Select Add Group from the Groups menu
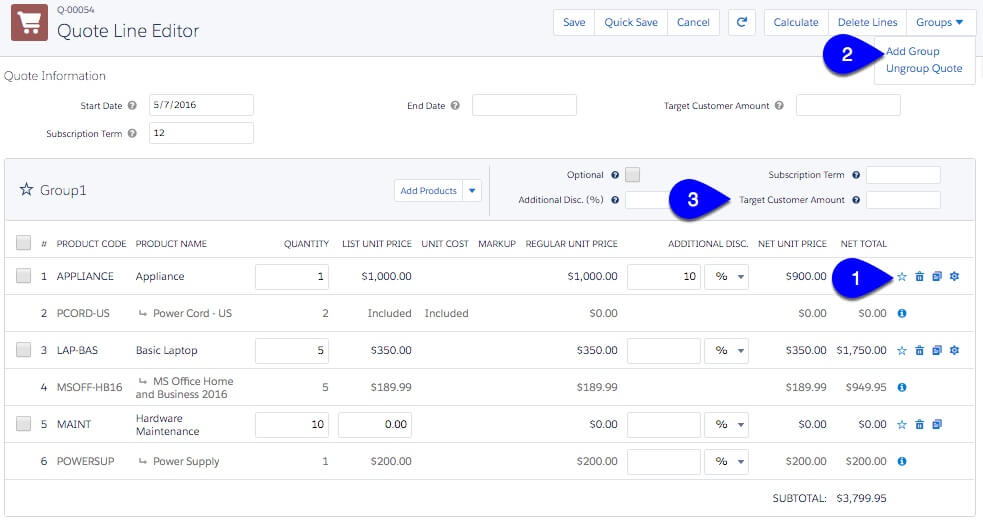983x523 pixels. point(912,51)
